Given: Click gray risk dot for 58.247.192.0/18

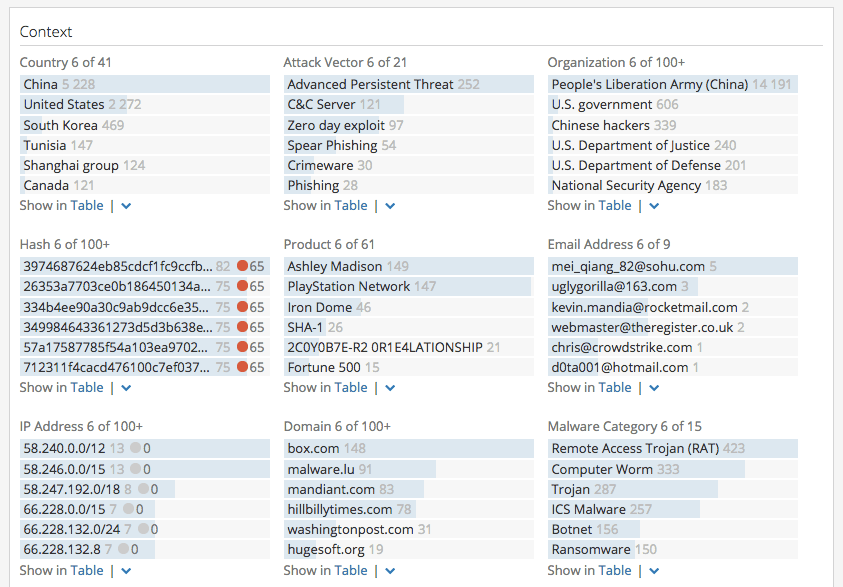Looking at the screenshot, I should point(143,489).
